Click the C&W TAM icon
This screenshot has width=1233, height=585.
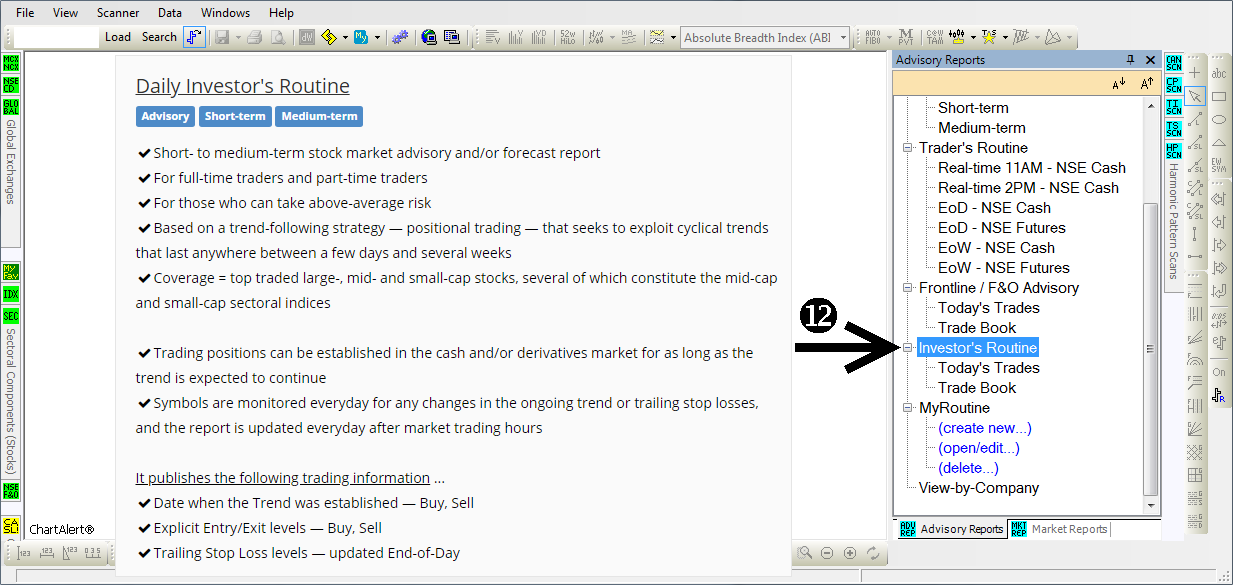pos(934,37)
